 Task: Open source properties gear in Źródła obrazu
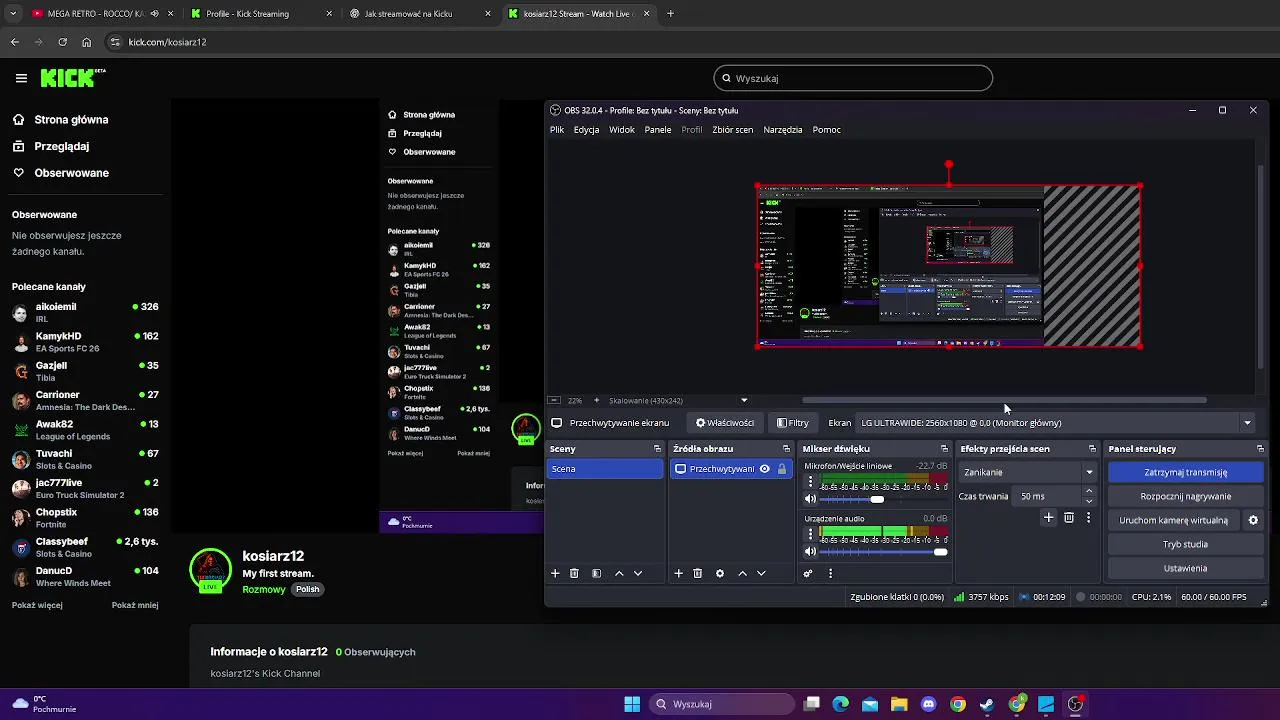tap(720, 573)
